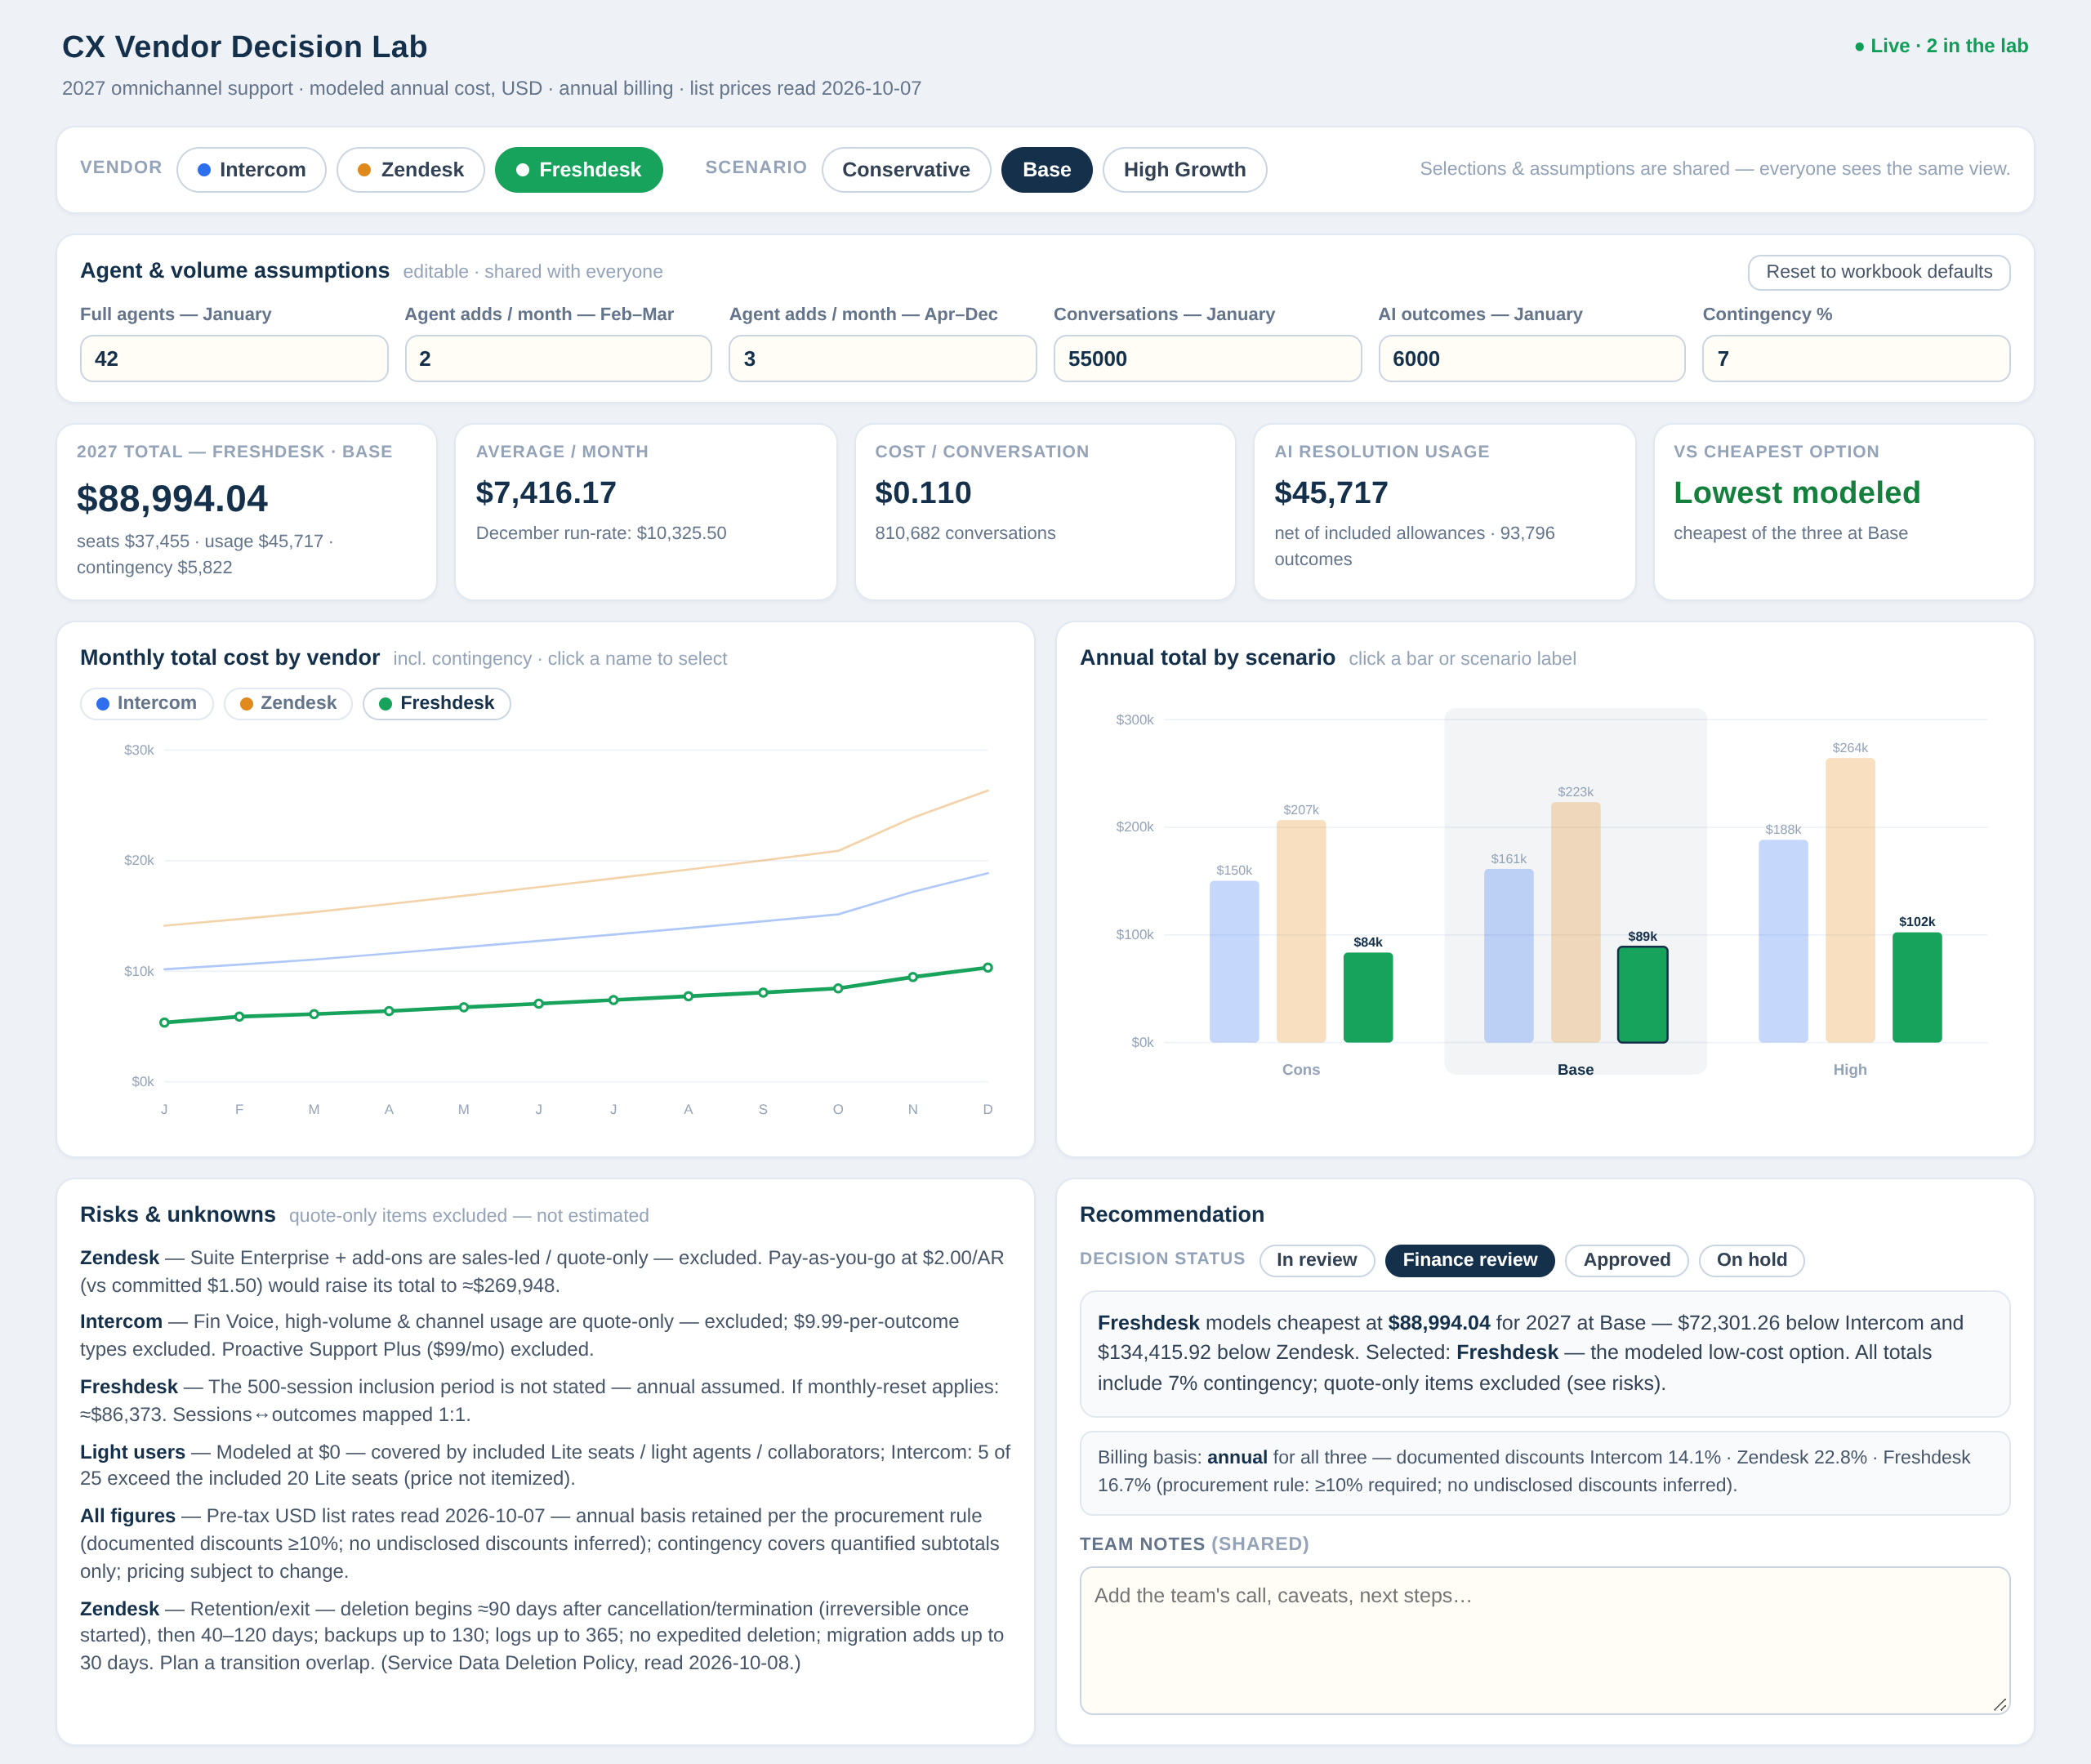Click the $188k Intercom High bar
Screen dimensions: 2091x1764
click(x=1783, y=941)
